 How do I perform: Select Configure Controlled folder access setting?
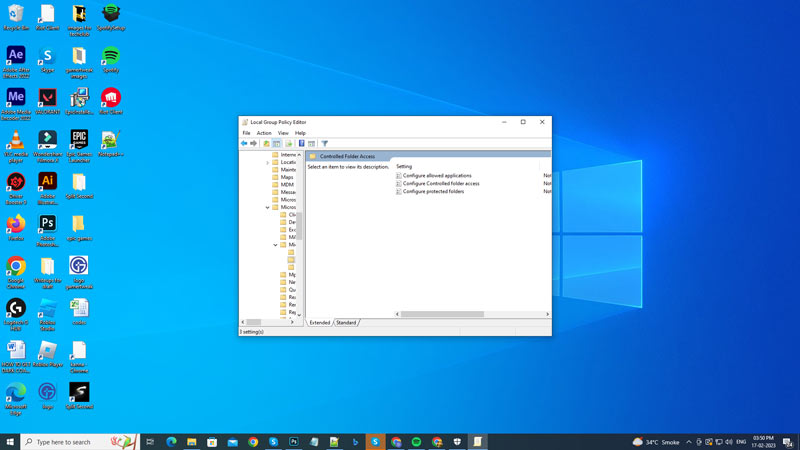coord(441,183)
